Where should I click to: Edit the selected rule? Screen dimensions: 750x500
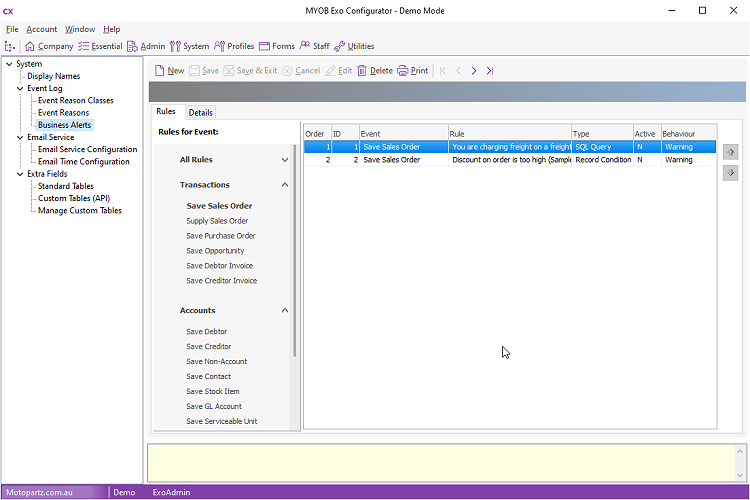coord(339,71)
